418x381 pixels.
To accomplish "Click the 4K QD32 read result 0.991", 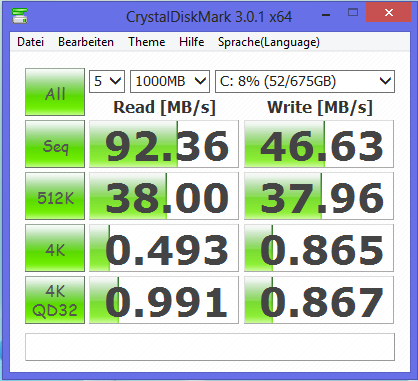I will click(164, 300).
